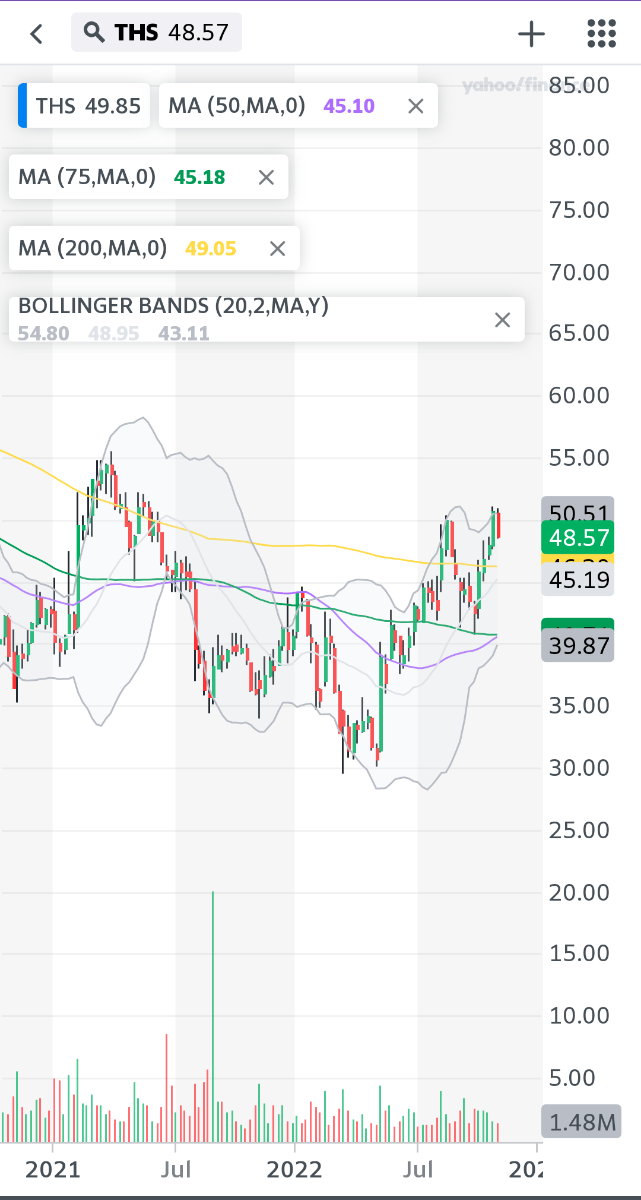Tap the 50.51 upper band price tag
The width and height of the screenshot is (641, 1200).
575,509
